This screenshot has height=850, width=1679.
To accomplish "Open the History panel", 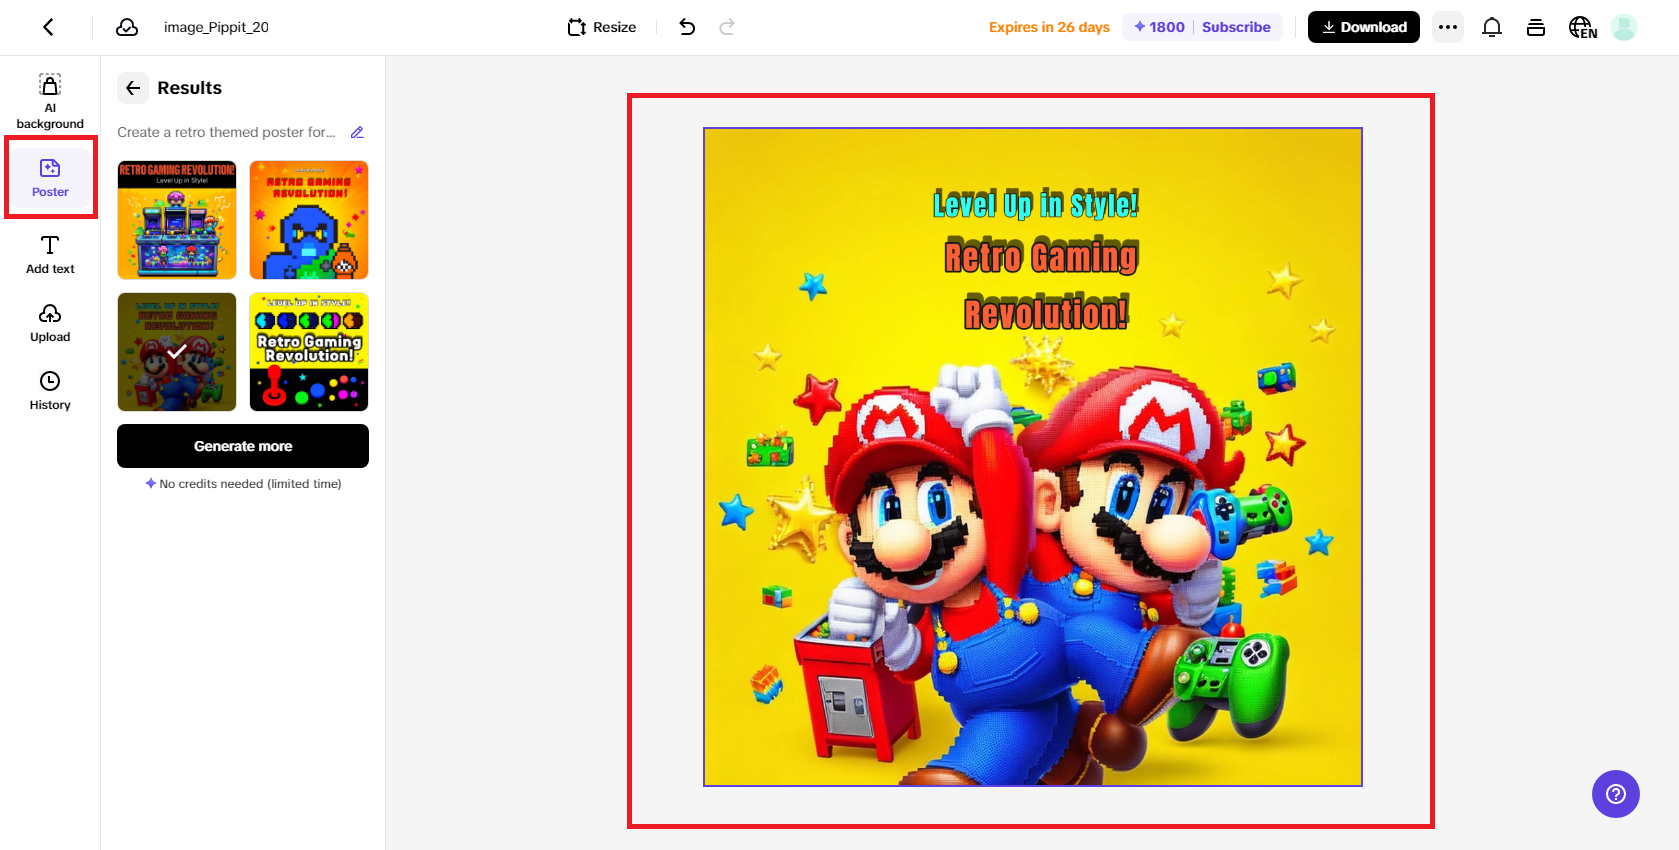I will tap(50, 391).
